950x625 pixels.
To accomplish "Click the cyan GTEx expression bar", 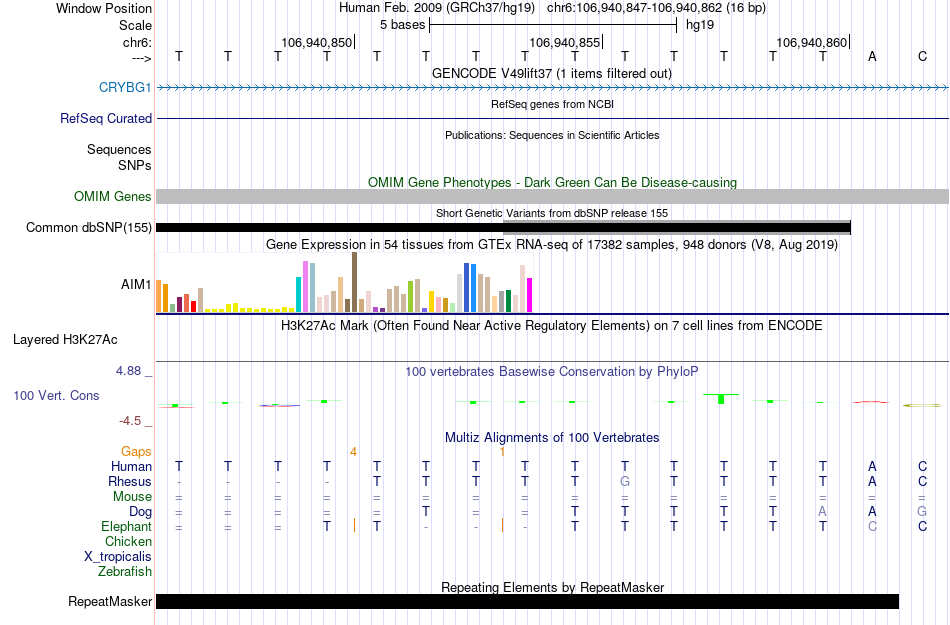I will coord(299,294).
